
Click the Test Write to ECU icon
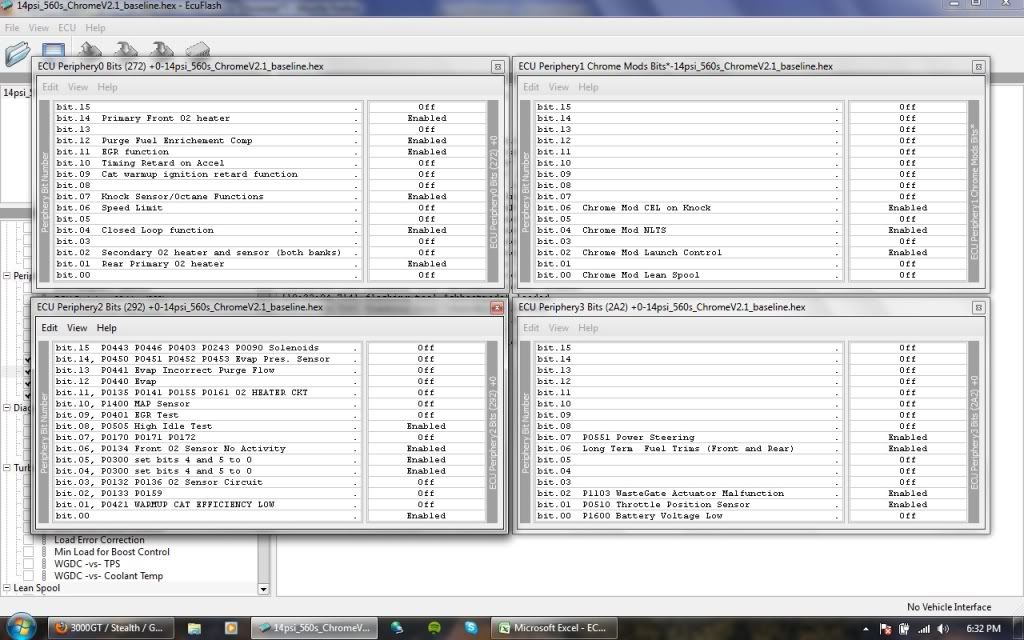click(160, 51)
